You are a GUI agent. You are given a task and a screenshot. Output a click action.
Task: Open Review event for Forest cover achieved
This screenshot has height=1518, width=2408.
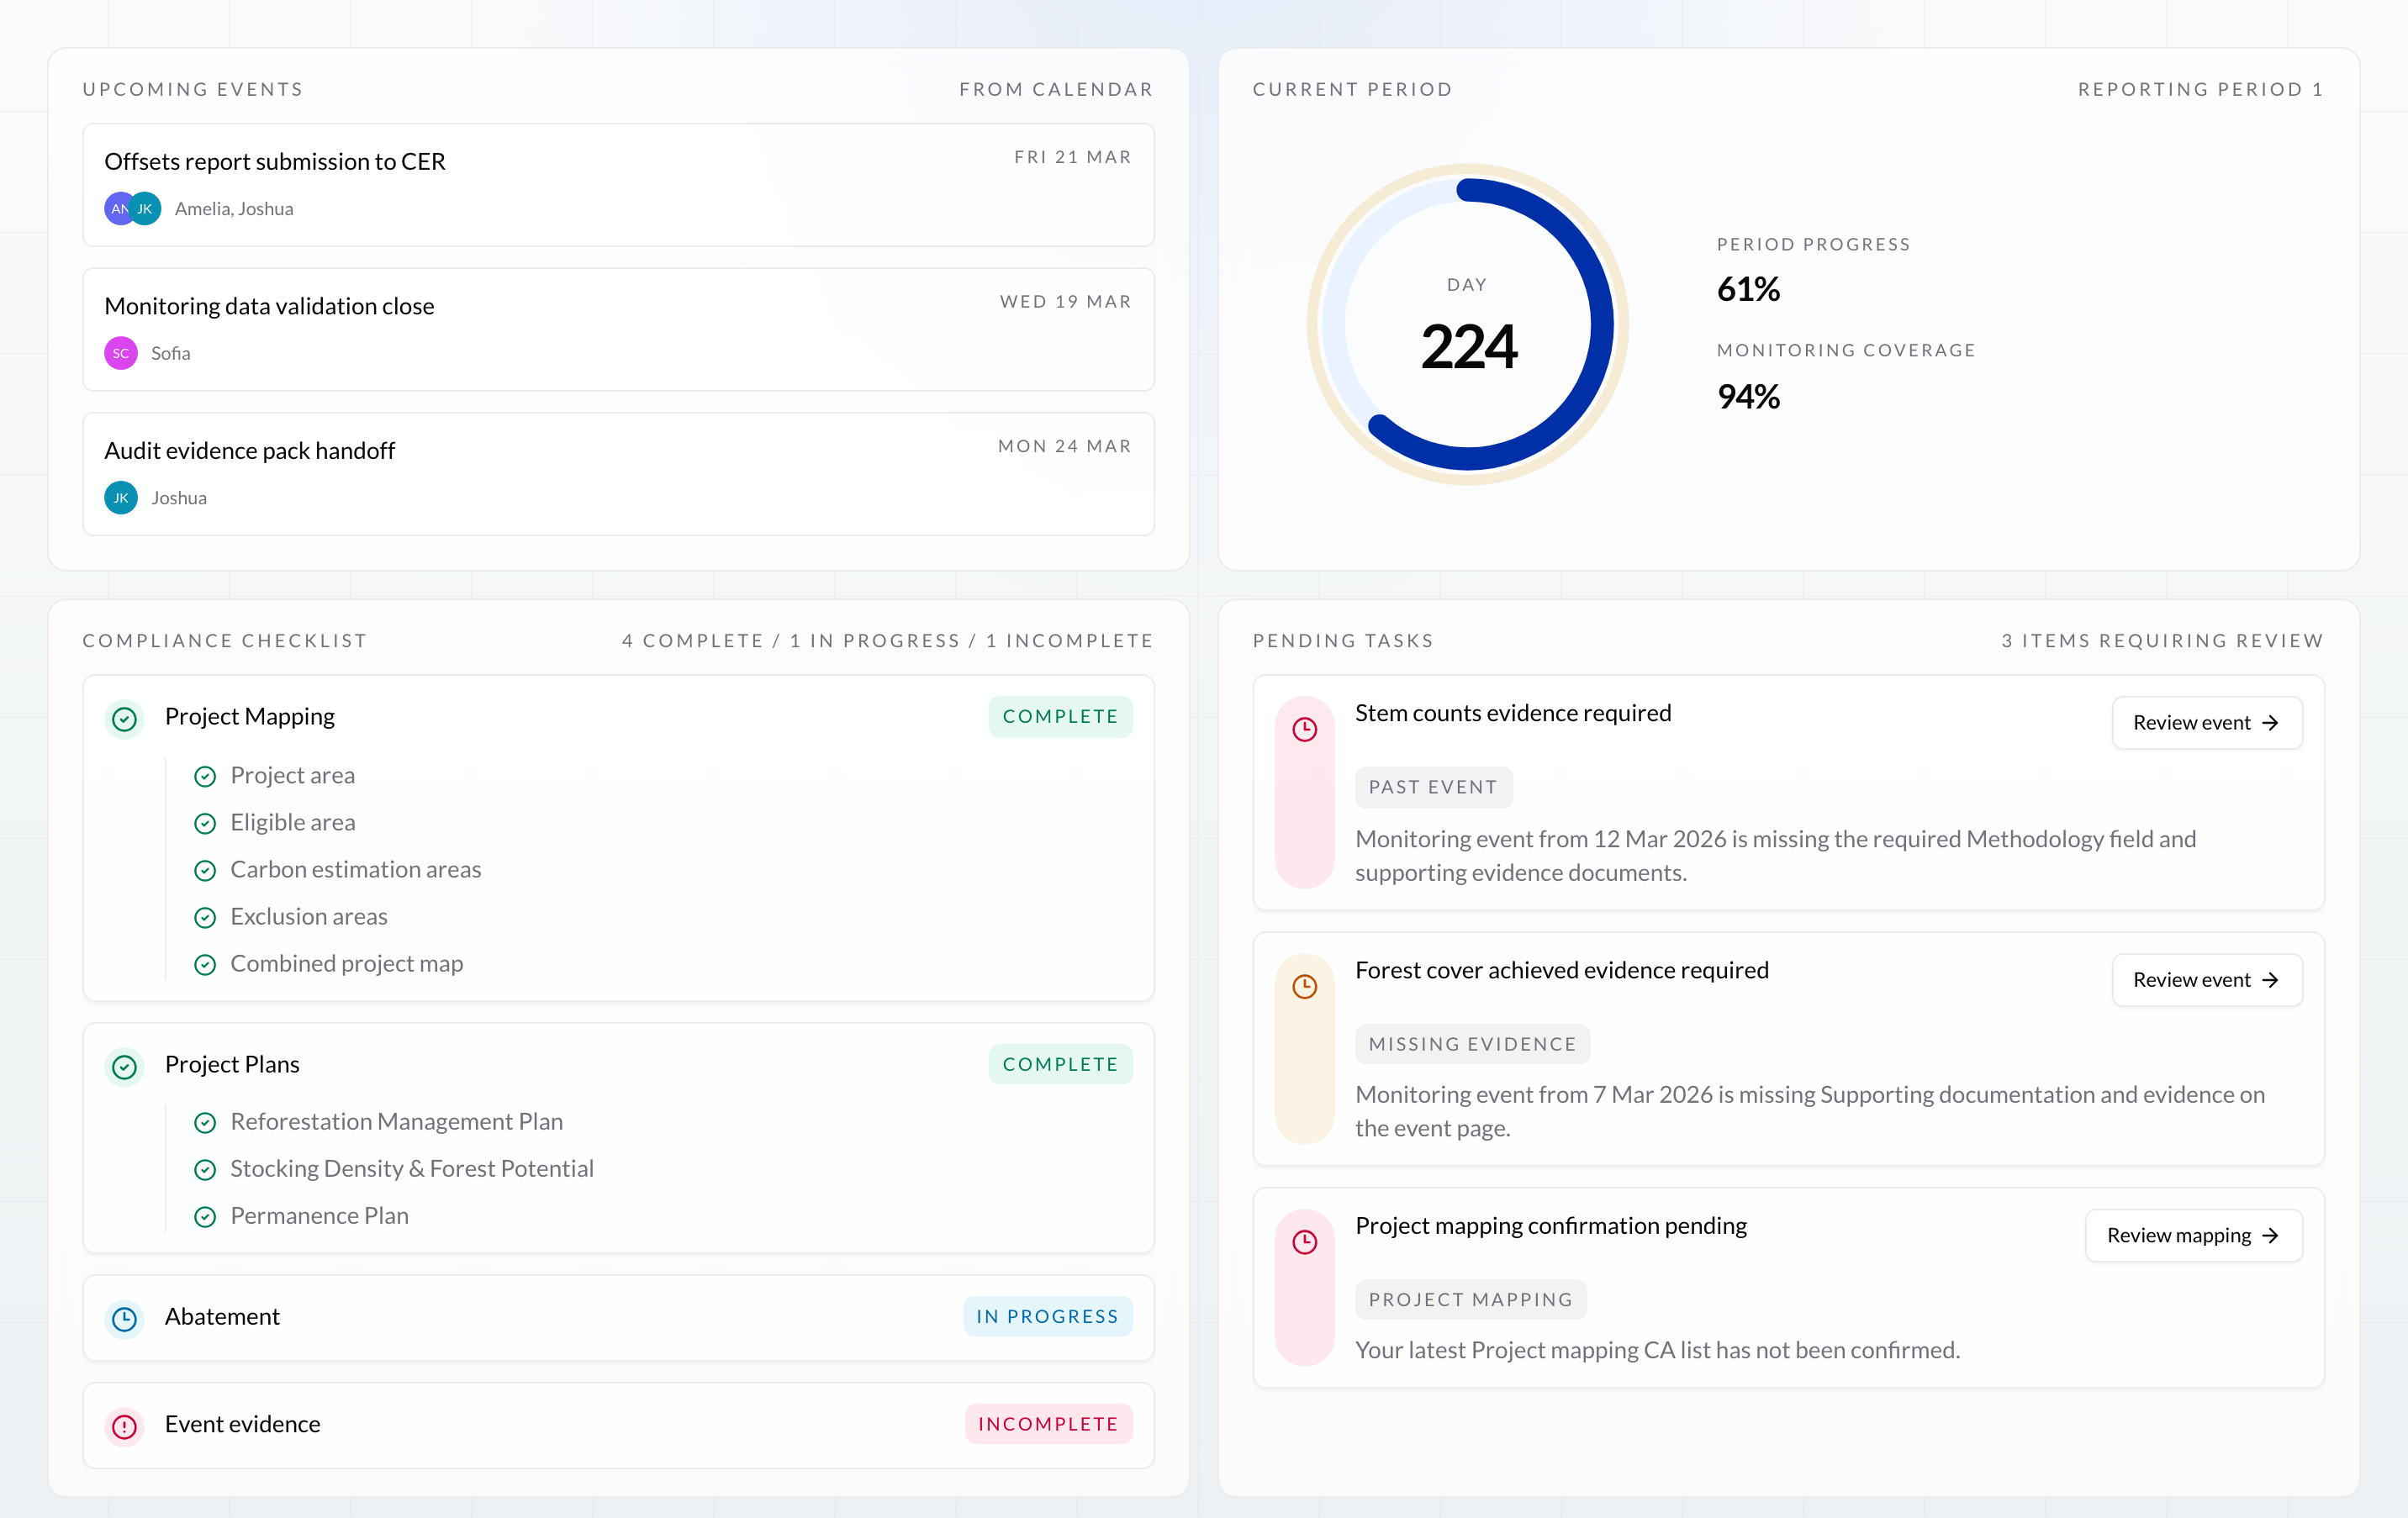(x=2207, y=979)
